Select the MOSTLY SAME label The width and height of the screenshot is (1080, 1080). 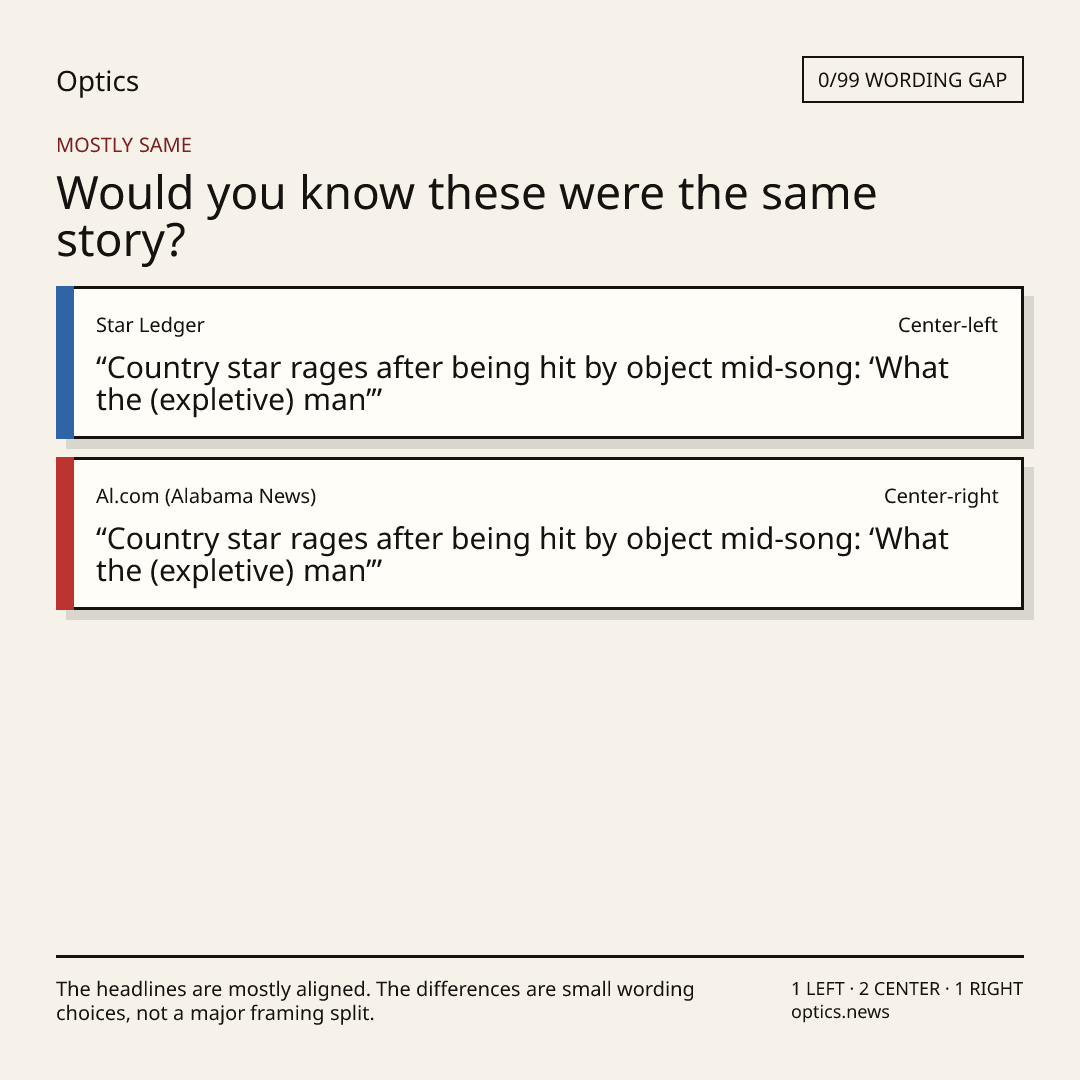coord(124,145)
